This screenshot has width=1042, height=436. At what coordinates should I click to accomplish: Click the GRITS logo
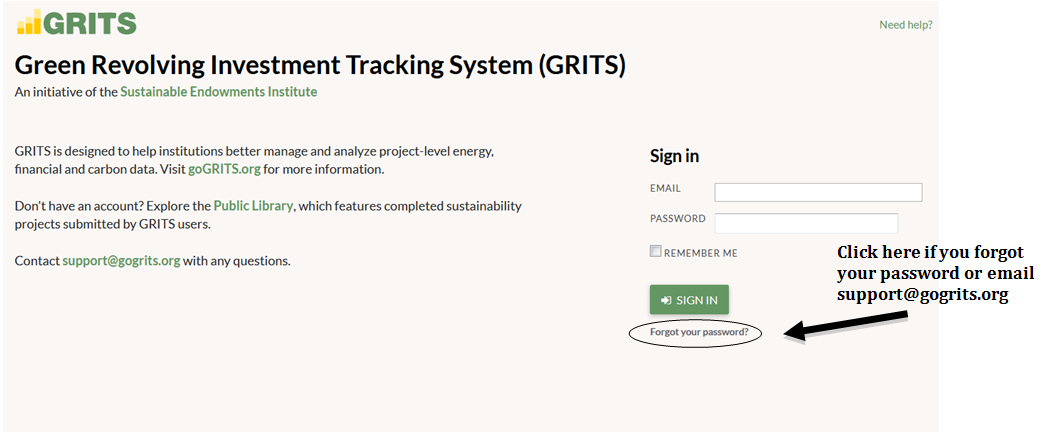76,22
